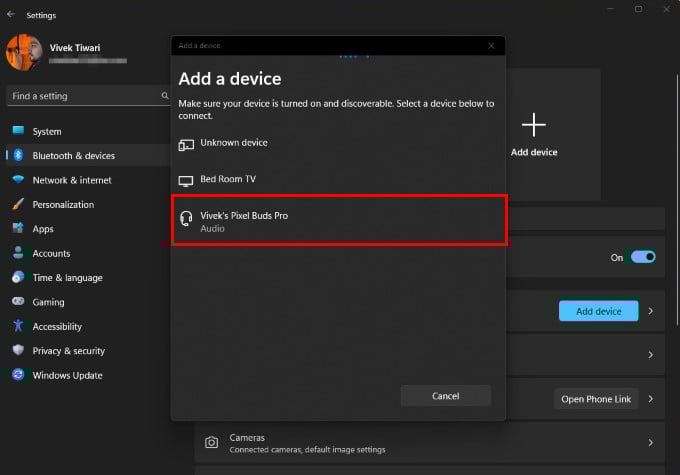
Task: Click the Unknown device icon
Action: 186,144
